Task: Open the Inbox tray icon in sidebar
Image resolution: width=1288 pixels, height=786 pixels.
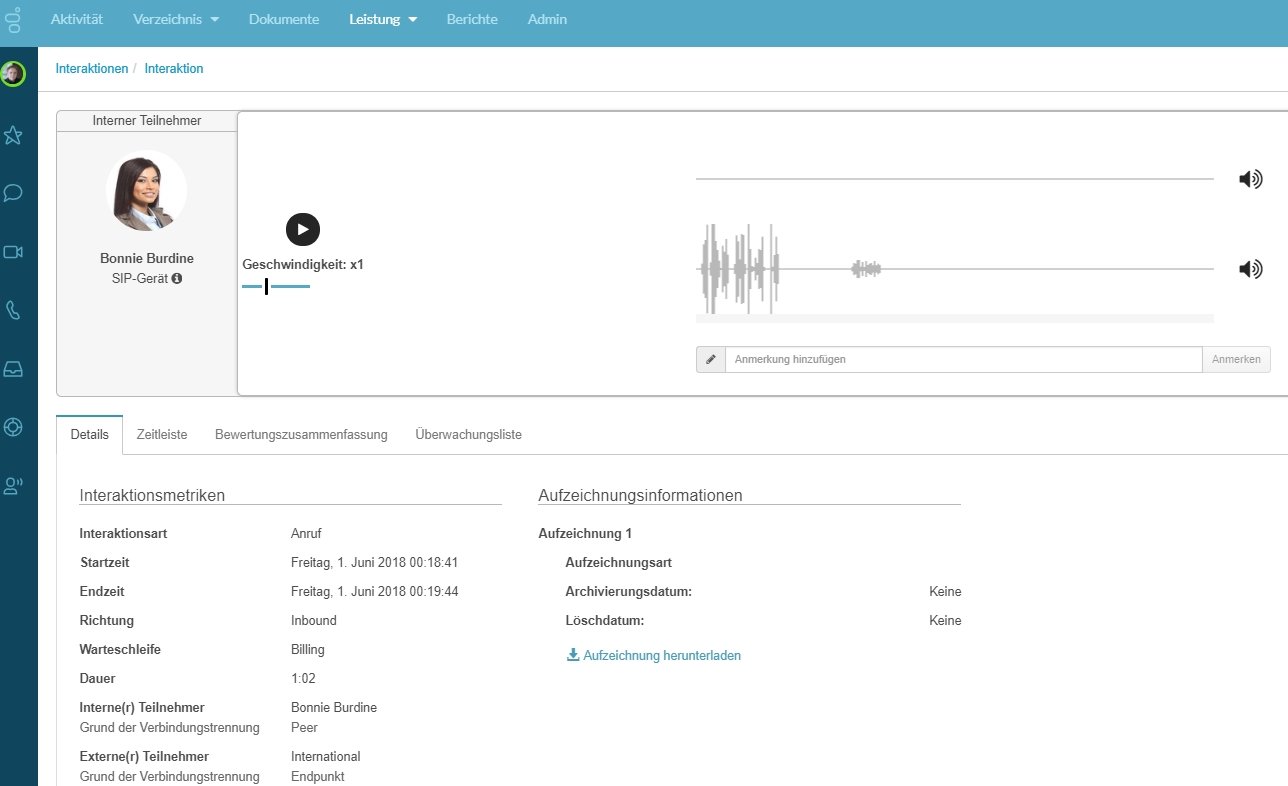Action: (13, 369)
